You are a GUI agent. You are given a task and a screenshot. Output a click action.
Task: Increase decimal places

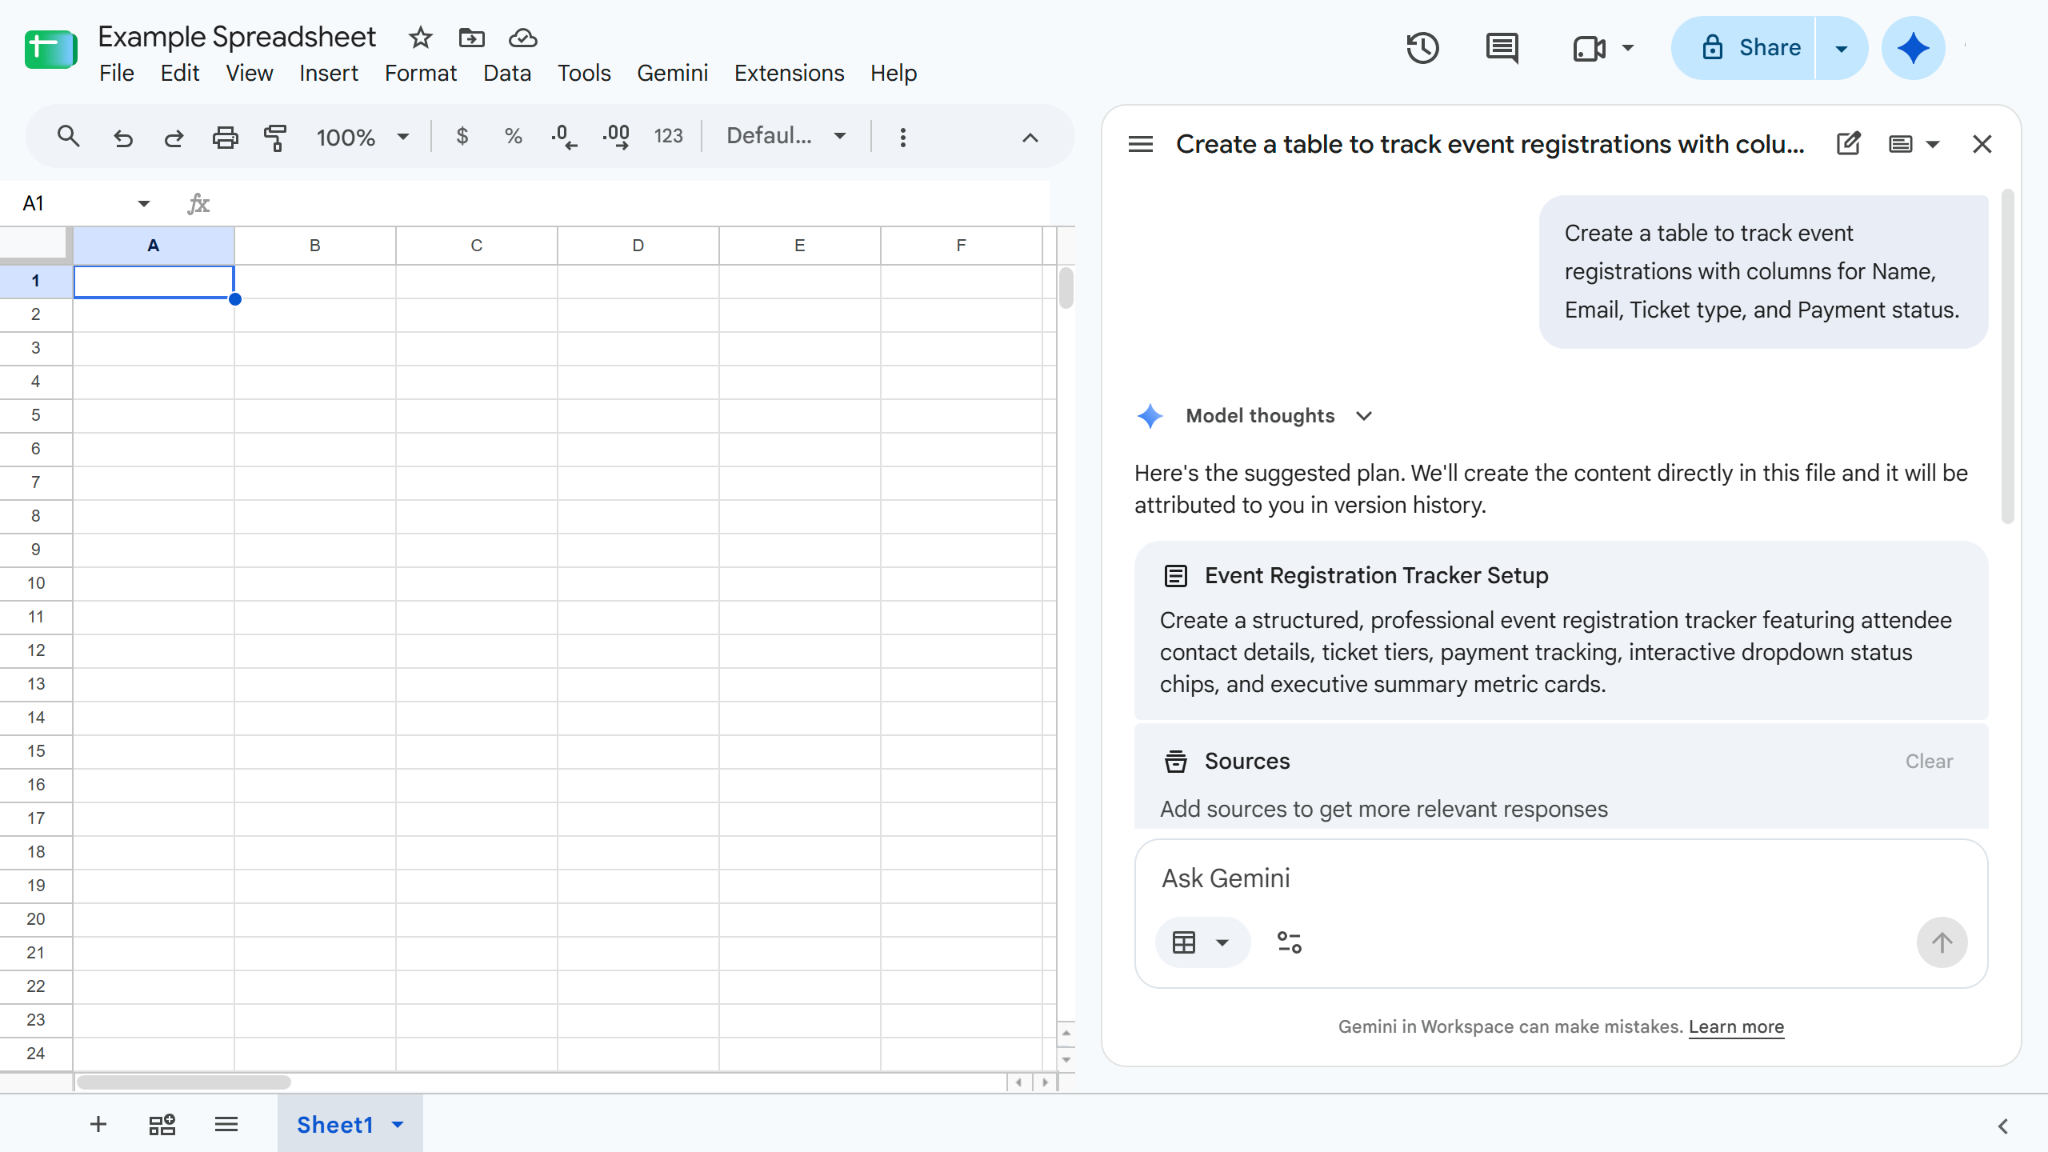click(x=616, y=137)
